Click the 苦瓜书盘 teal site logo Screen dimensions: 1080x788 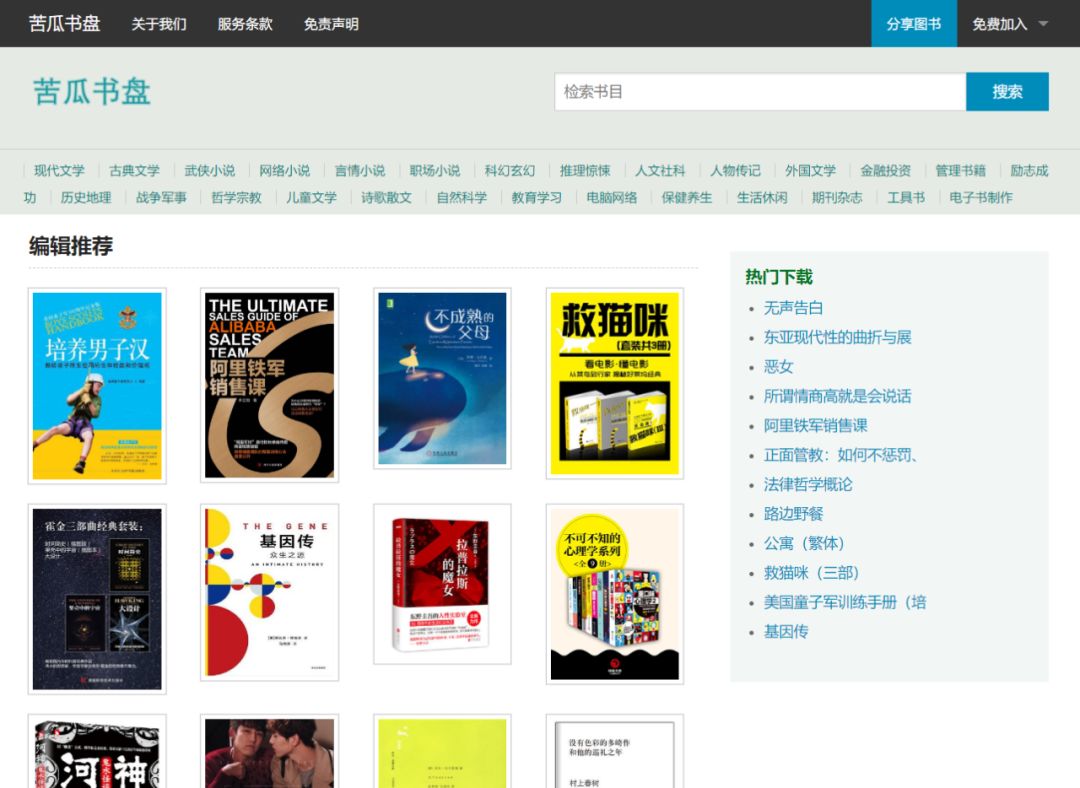[92, 91]
